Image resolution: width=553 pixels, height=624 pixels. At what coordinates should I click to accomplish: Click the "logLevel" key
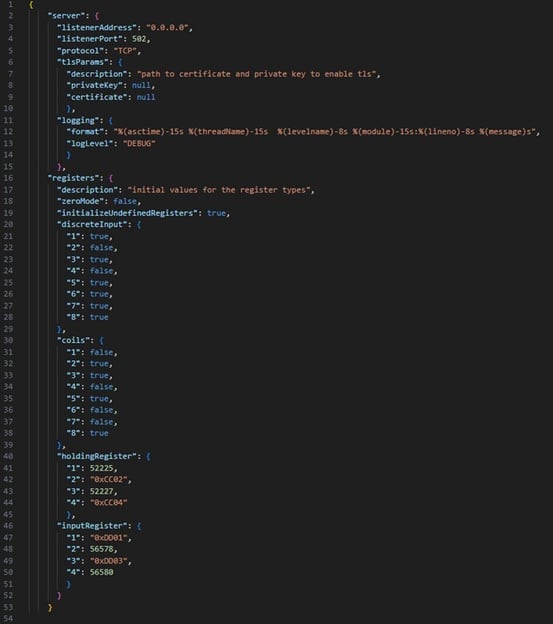90,143
